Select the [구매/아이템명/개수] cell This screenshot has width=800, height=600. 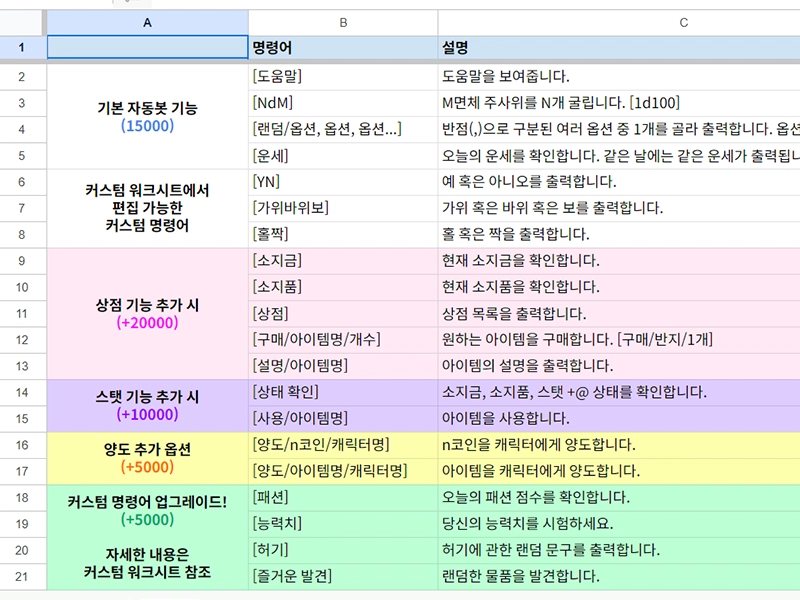[x=343, y=339]
